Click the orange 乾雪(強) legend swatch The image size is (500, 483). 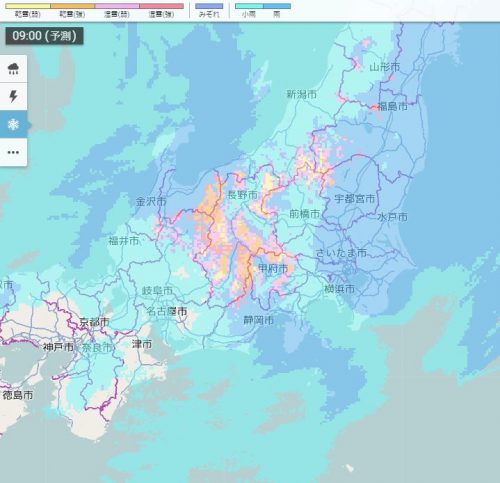(72, 6)
